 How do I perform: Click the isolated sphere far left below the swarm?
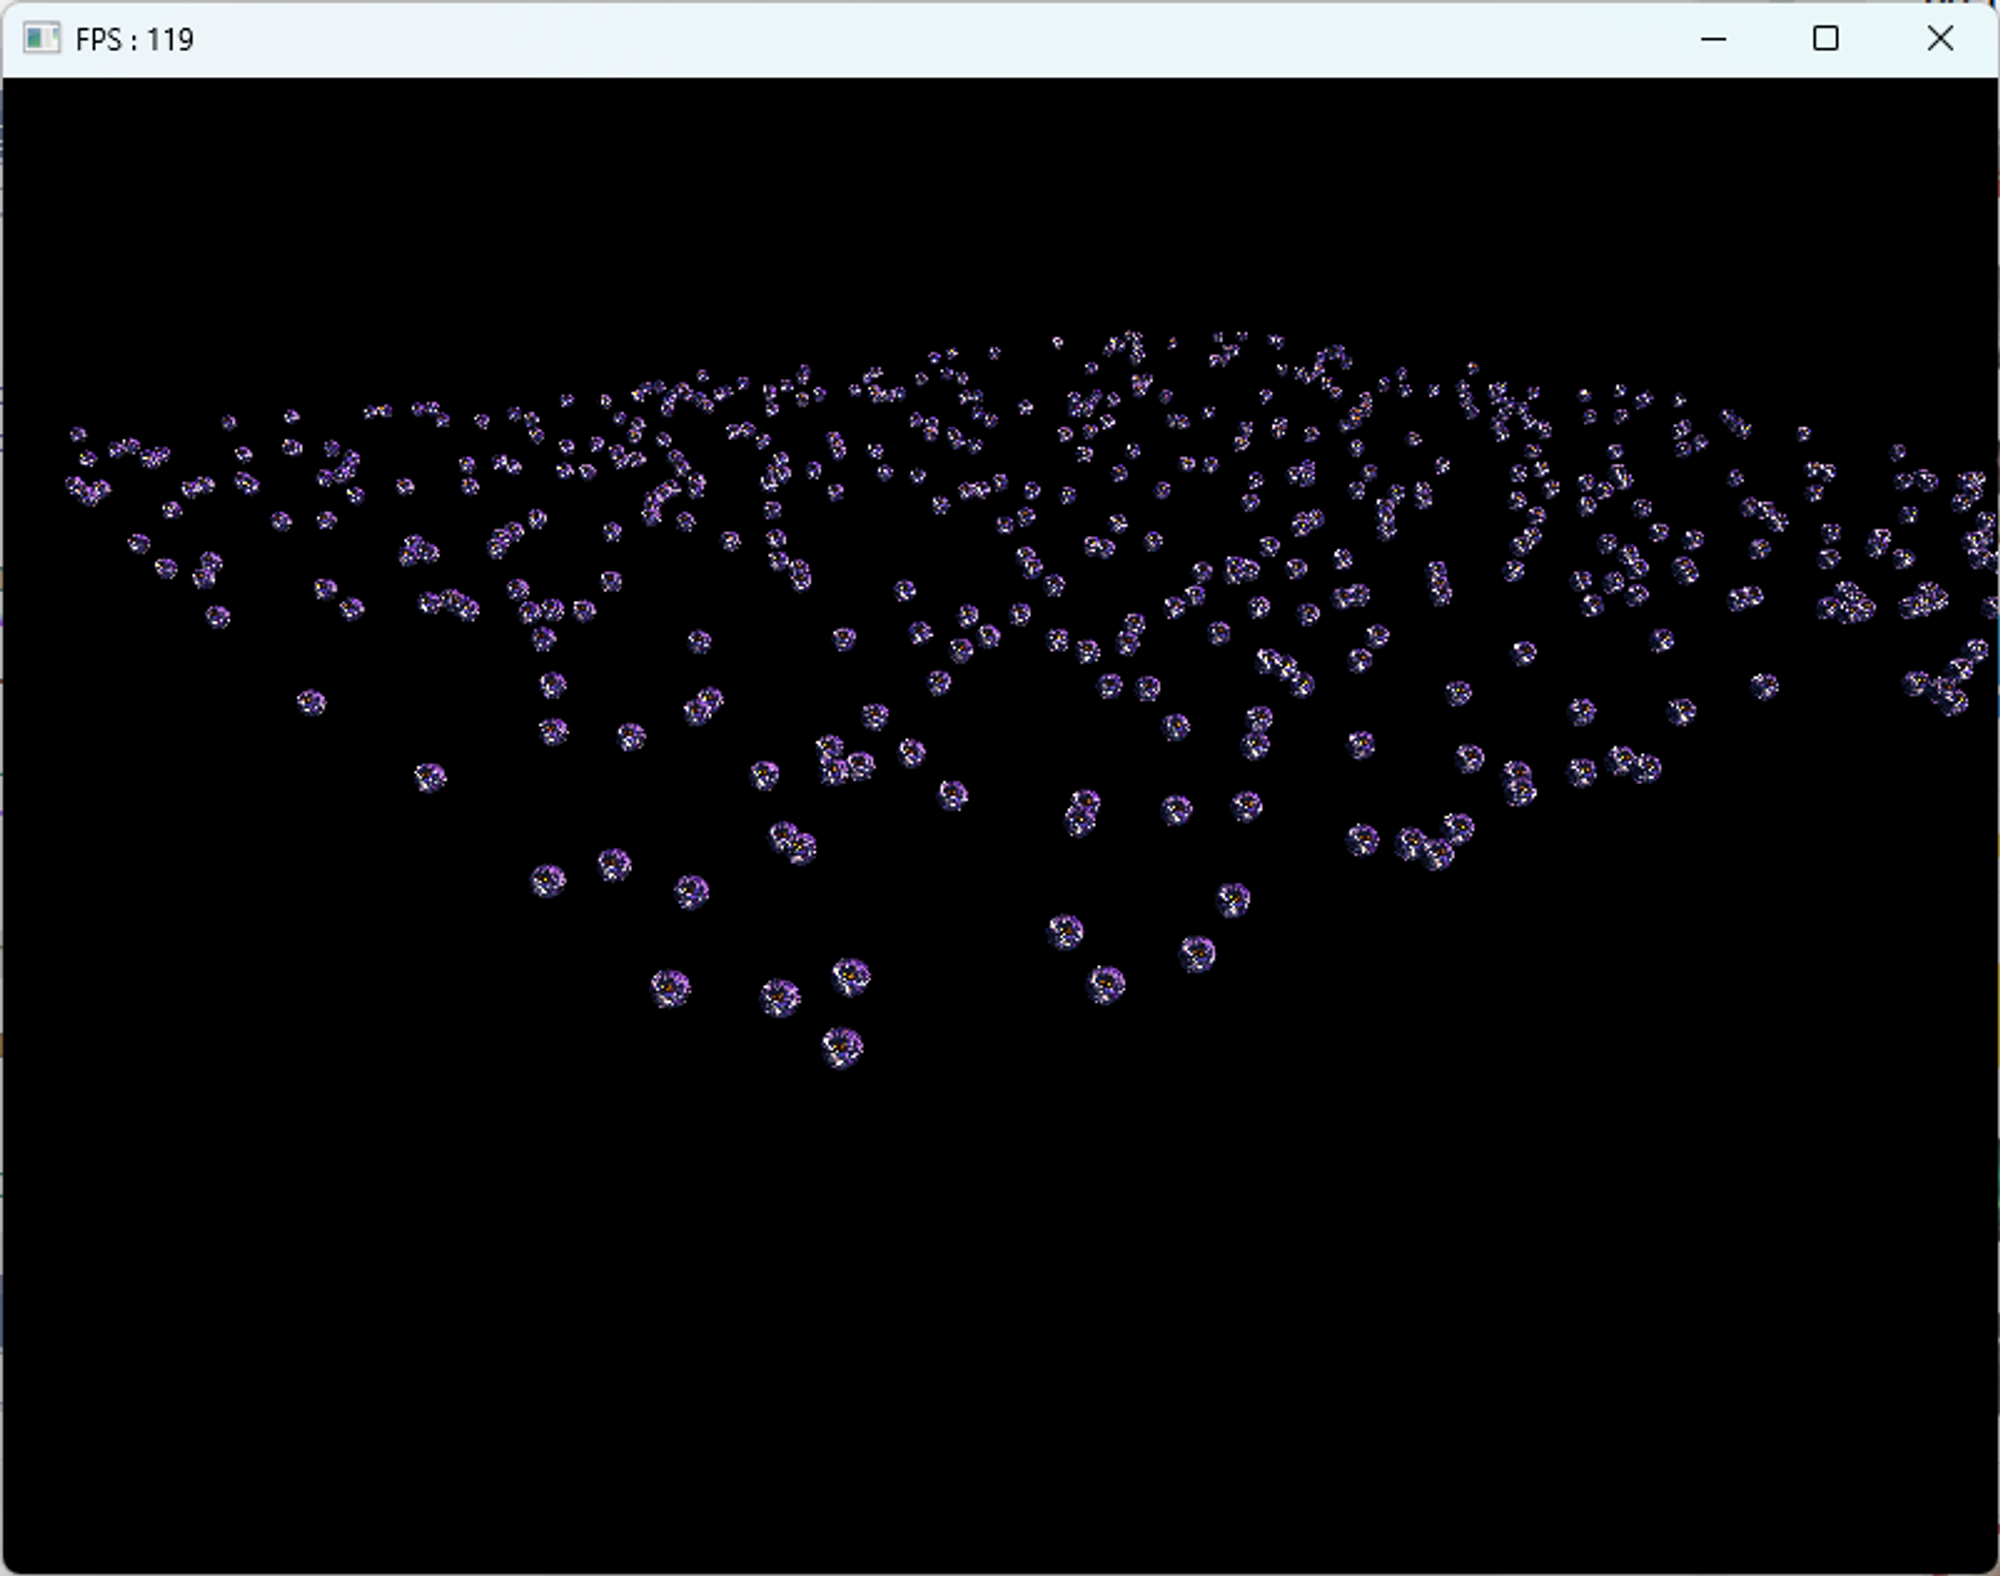point(311,703)
